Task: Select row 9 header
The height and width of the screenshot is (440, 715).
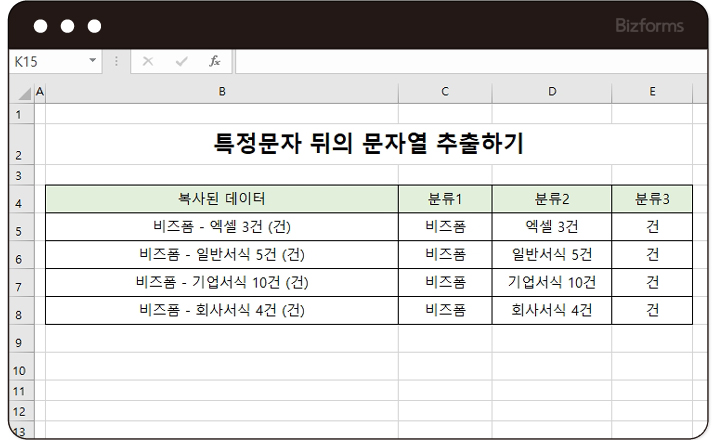Action: pos(21,338)
